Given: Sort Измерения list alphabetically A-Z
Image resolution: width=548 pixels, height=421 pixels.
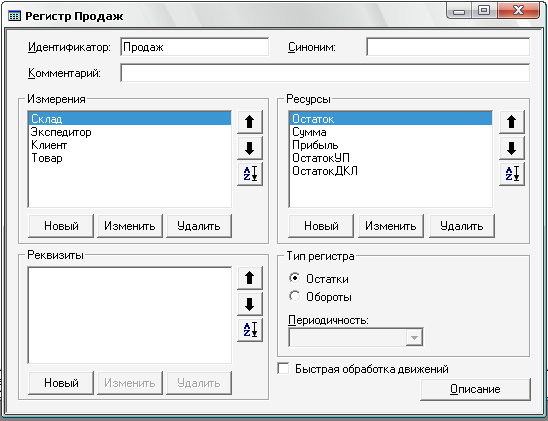Looking at the screenshot, I should [250, 174].
